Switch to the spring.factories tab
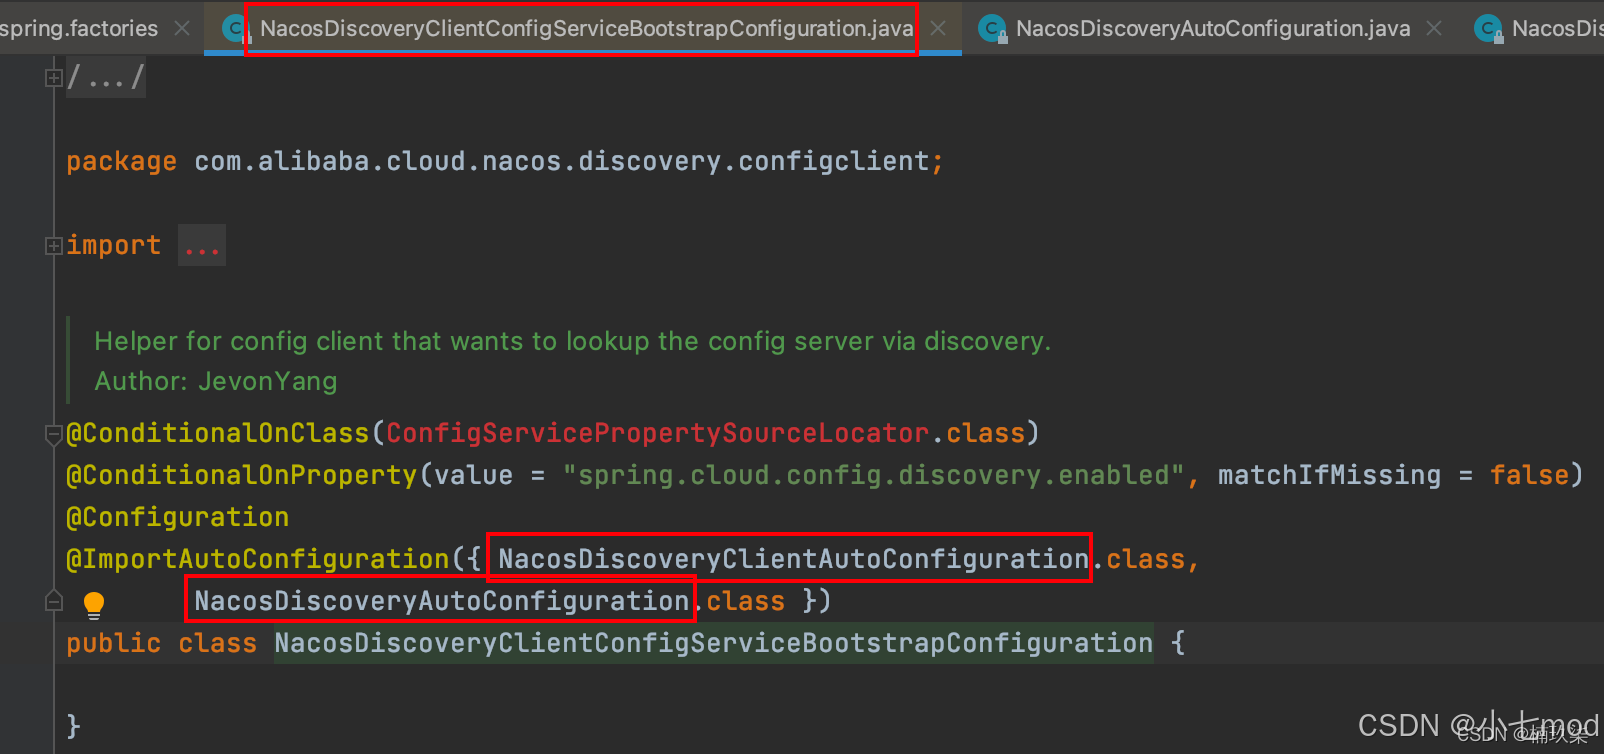The height and width of the screenshot is (754, 1604). 79,28
